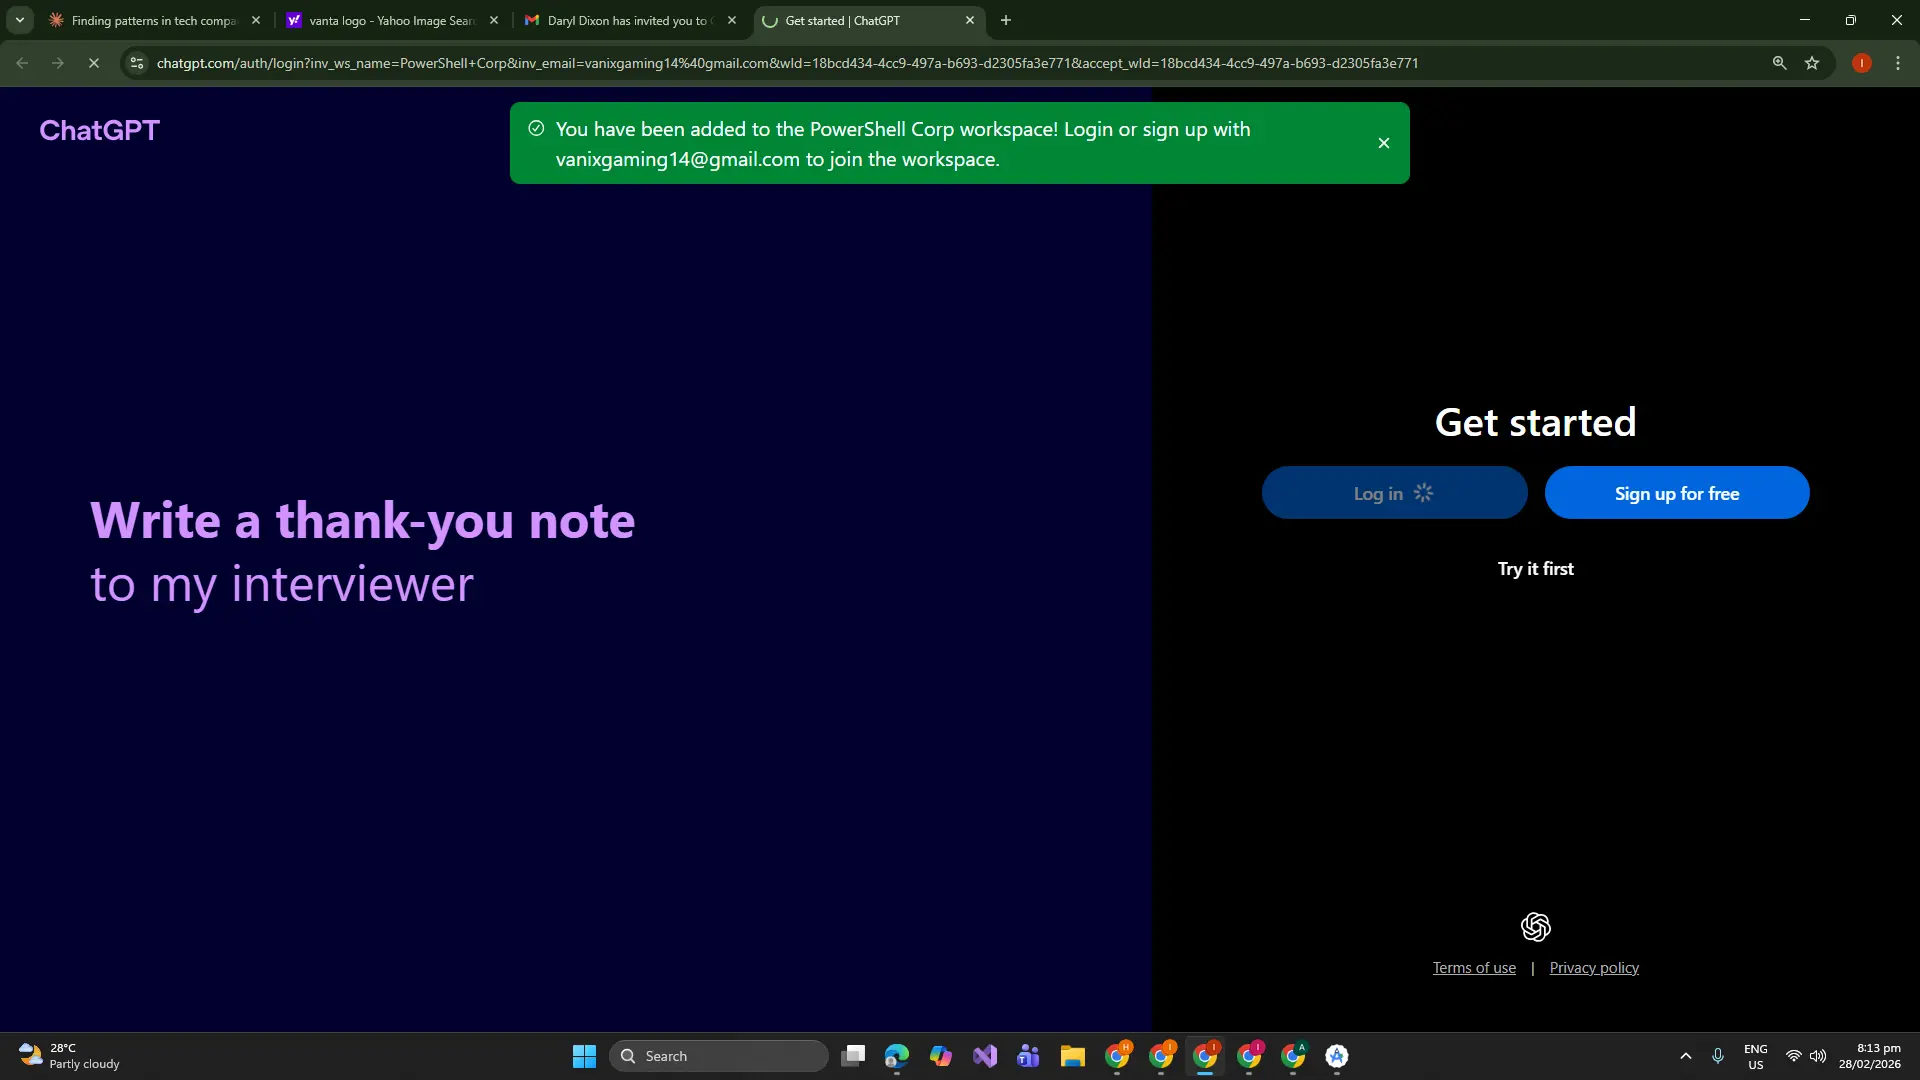1920x1080 pixels.
Task: View site information icon in address bar
Action: pos(137,63)
